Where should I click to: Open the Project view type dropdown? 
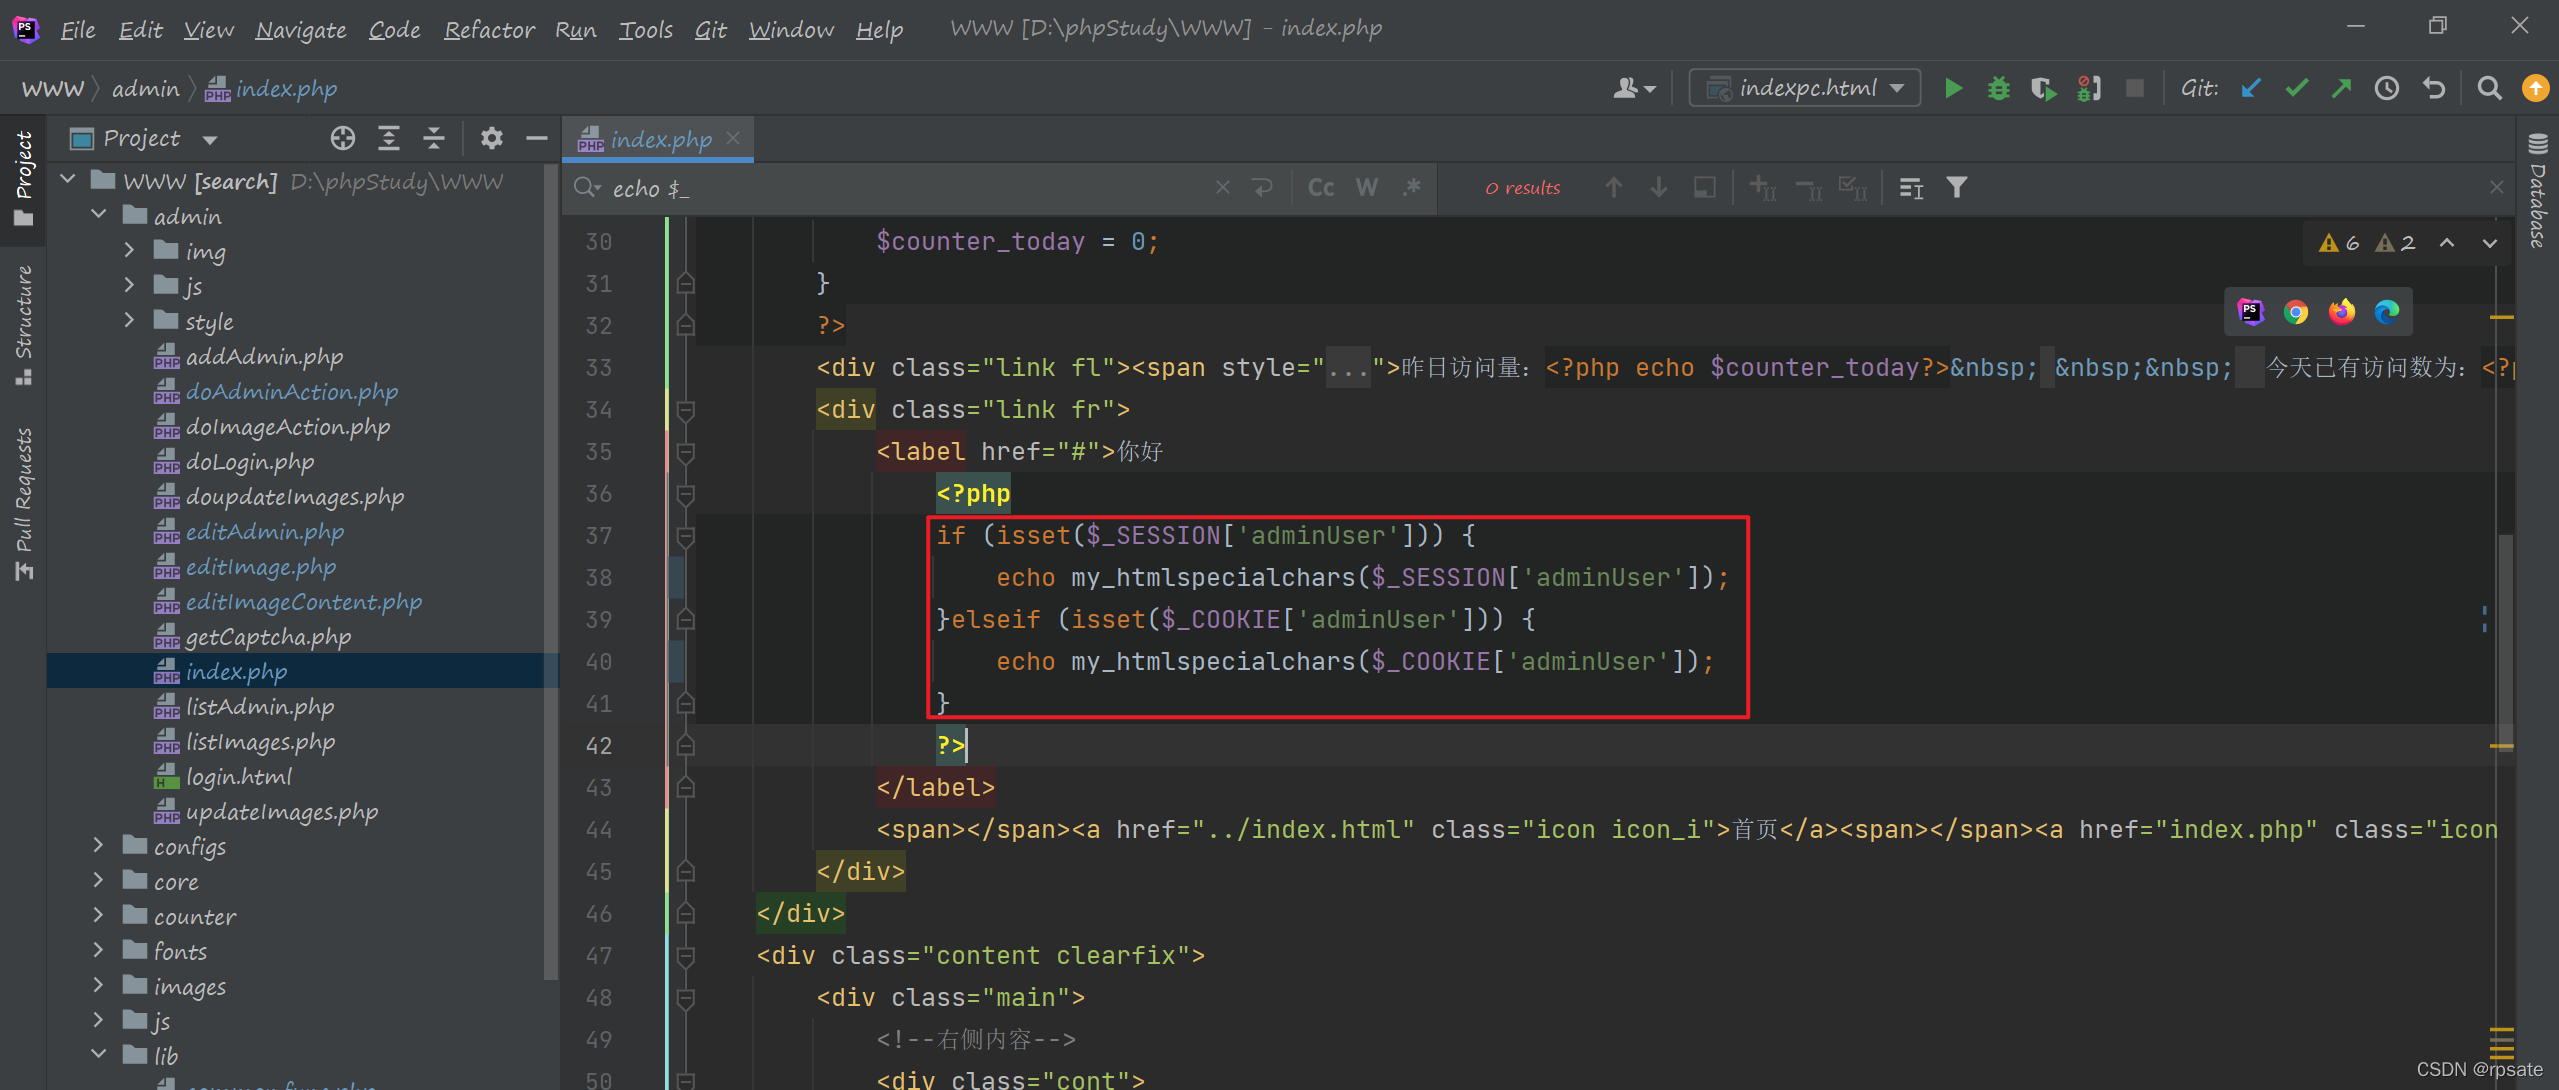point(209,139)
